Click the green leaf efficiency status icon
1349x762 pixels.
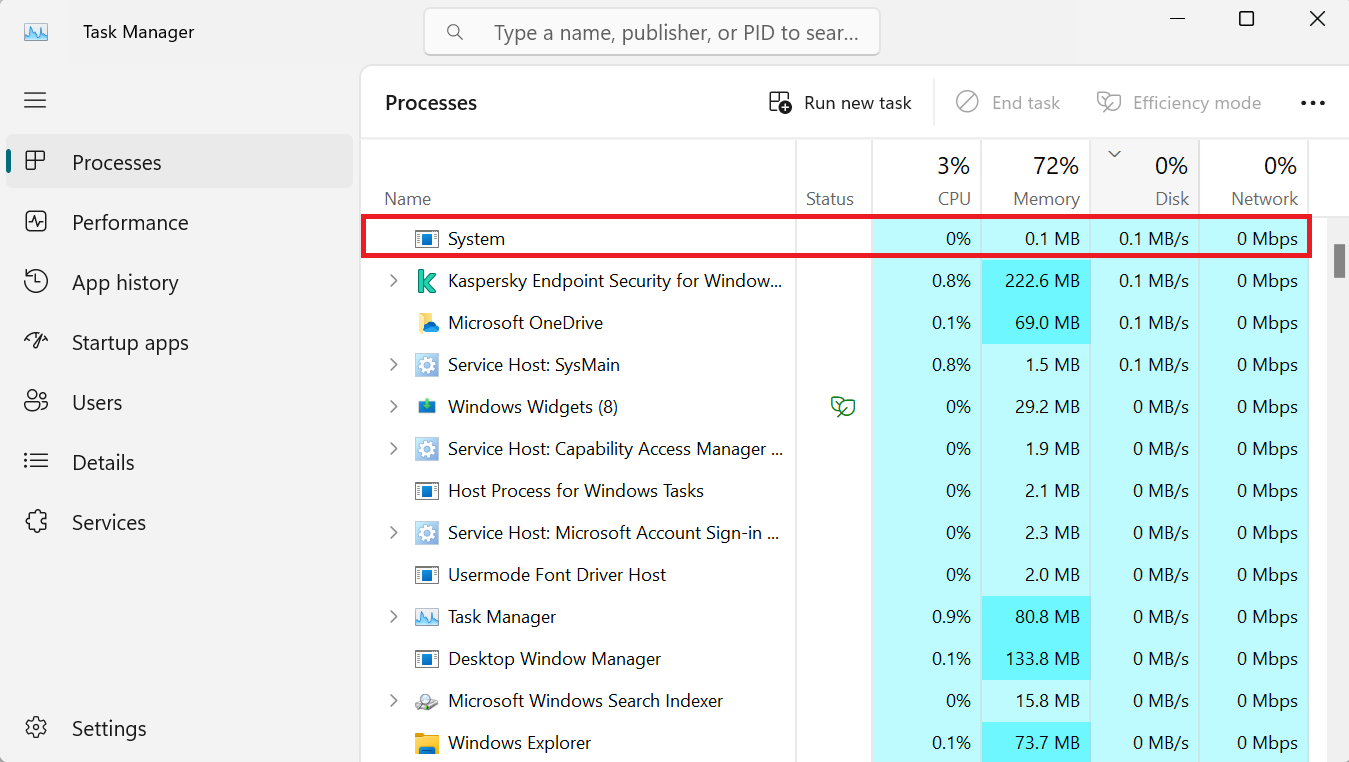(x=843, y=407)
